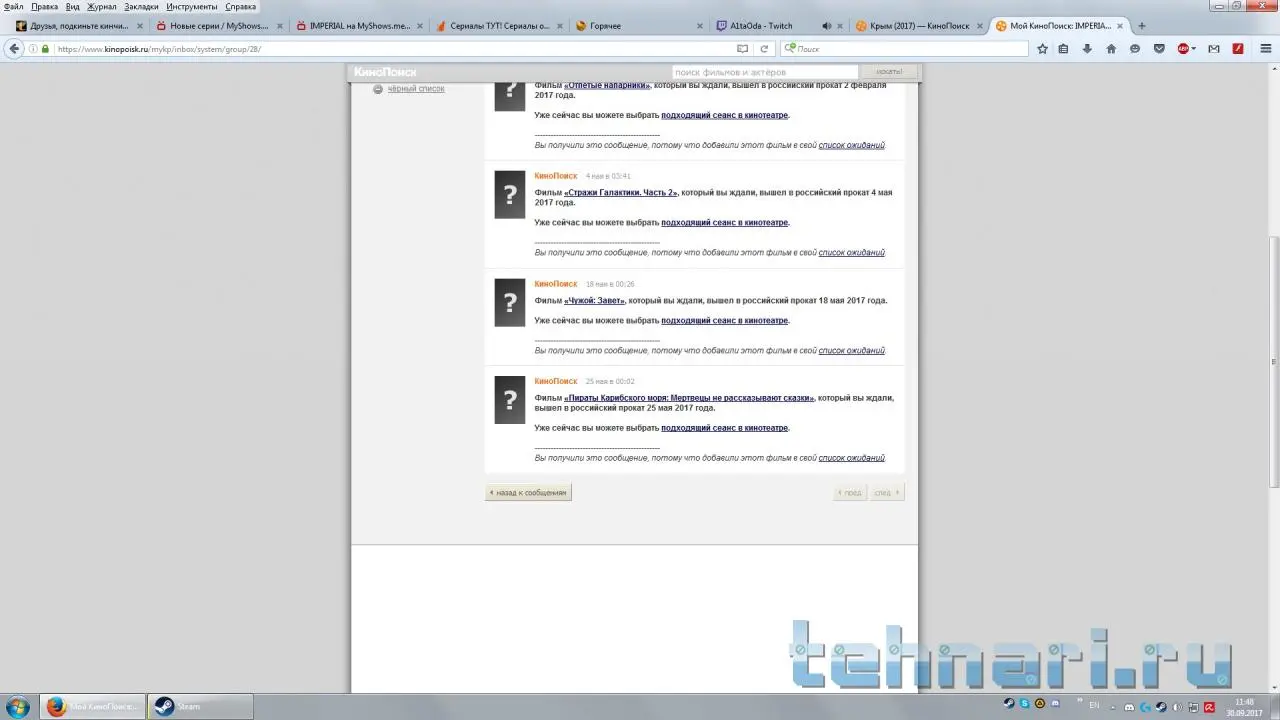1280x720 pixels.
Task: Click КиноПоиск sender name dated 25 мая
Action: pyautogui.click(x=556, y=381)
